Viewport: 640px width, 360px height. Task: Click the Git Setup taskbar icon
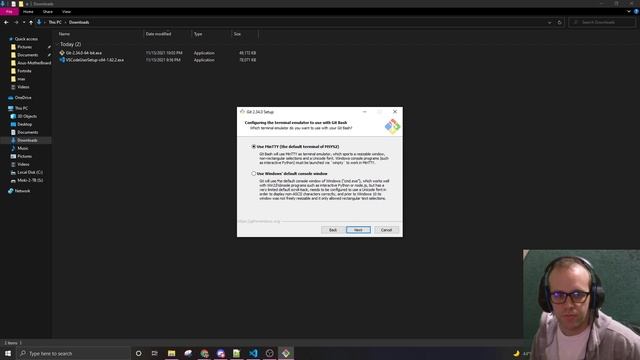coord(286,353)
